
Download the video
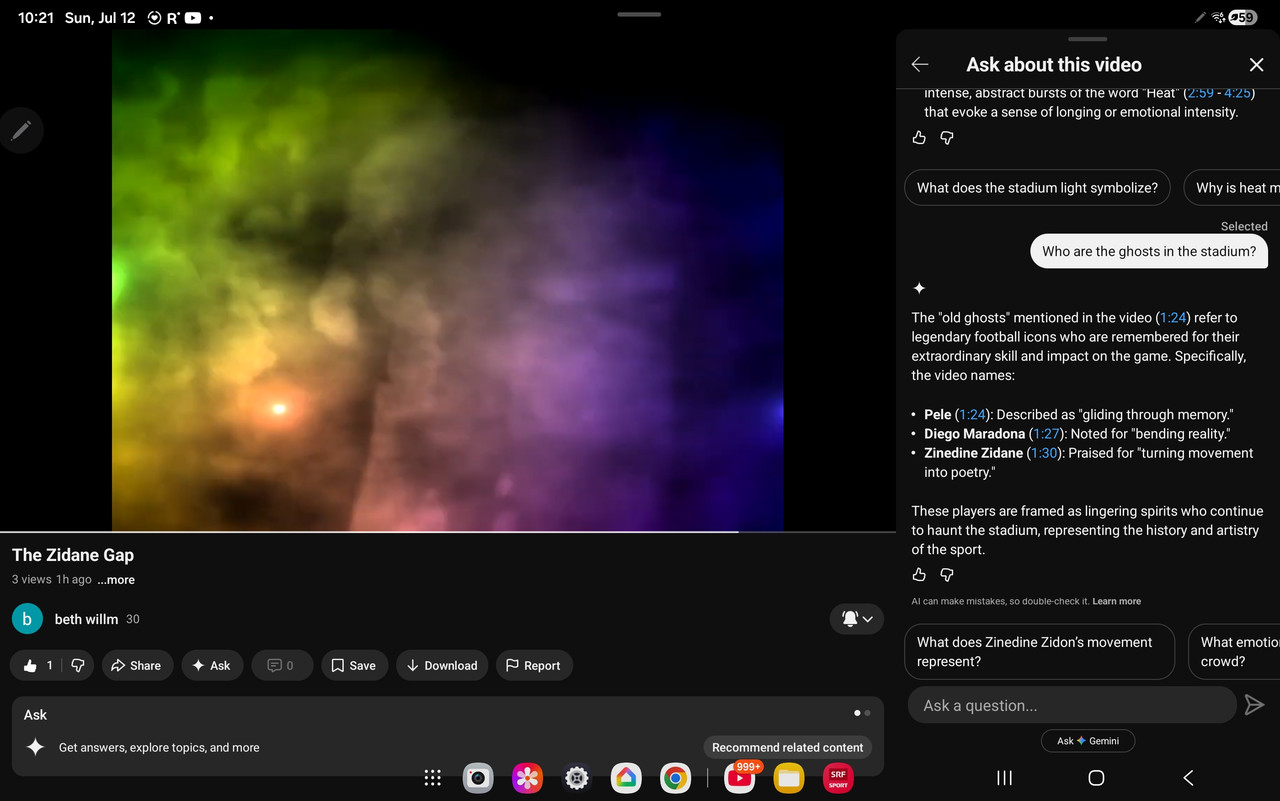tap(442, 665)
